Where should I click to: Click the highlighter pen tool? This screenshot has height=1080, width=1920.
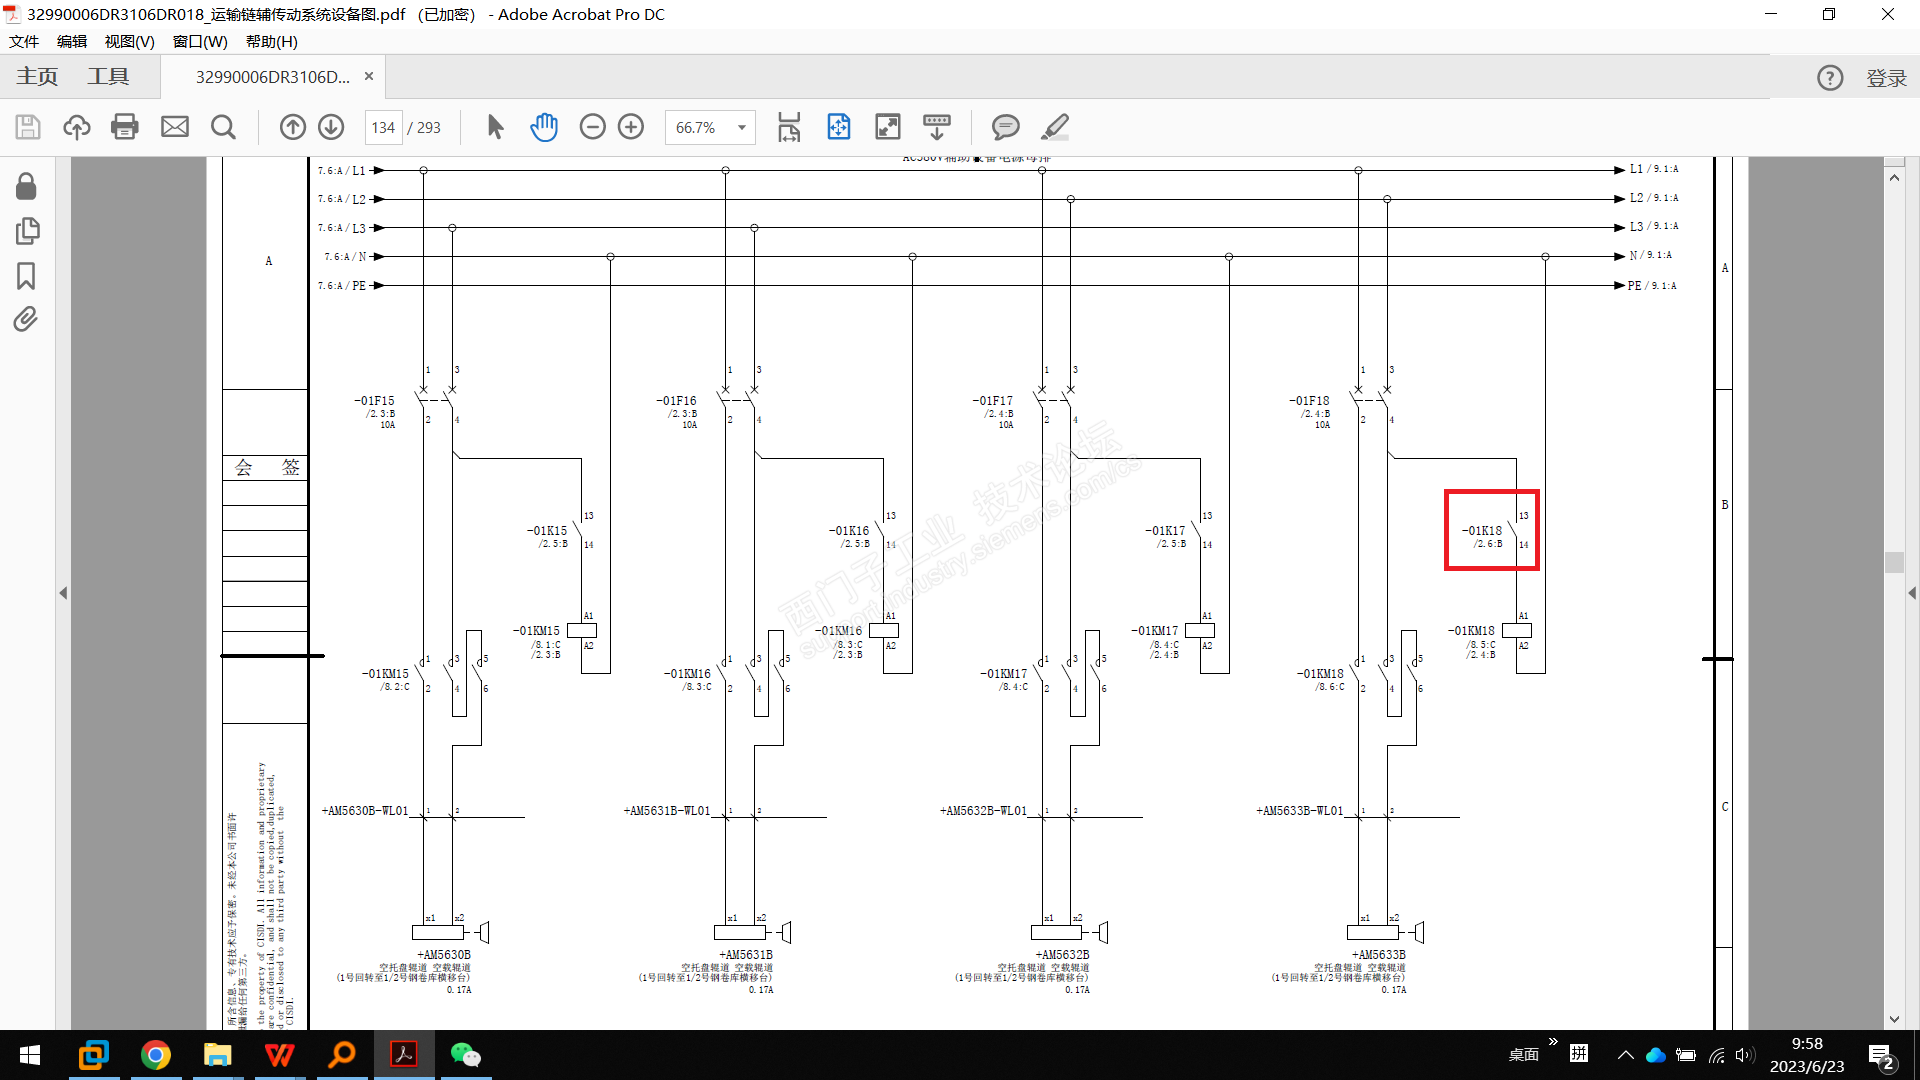coord(1055,127)
